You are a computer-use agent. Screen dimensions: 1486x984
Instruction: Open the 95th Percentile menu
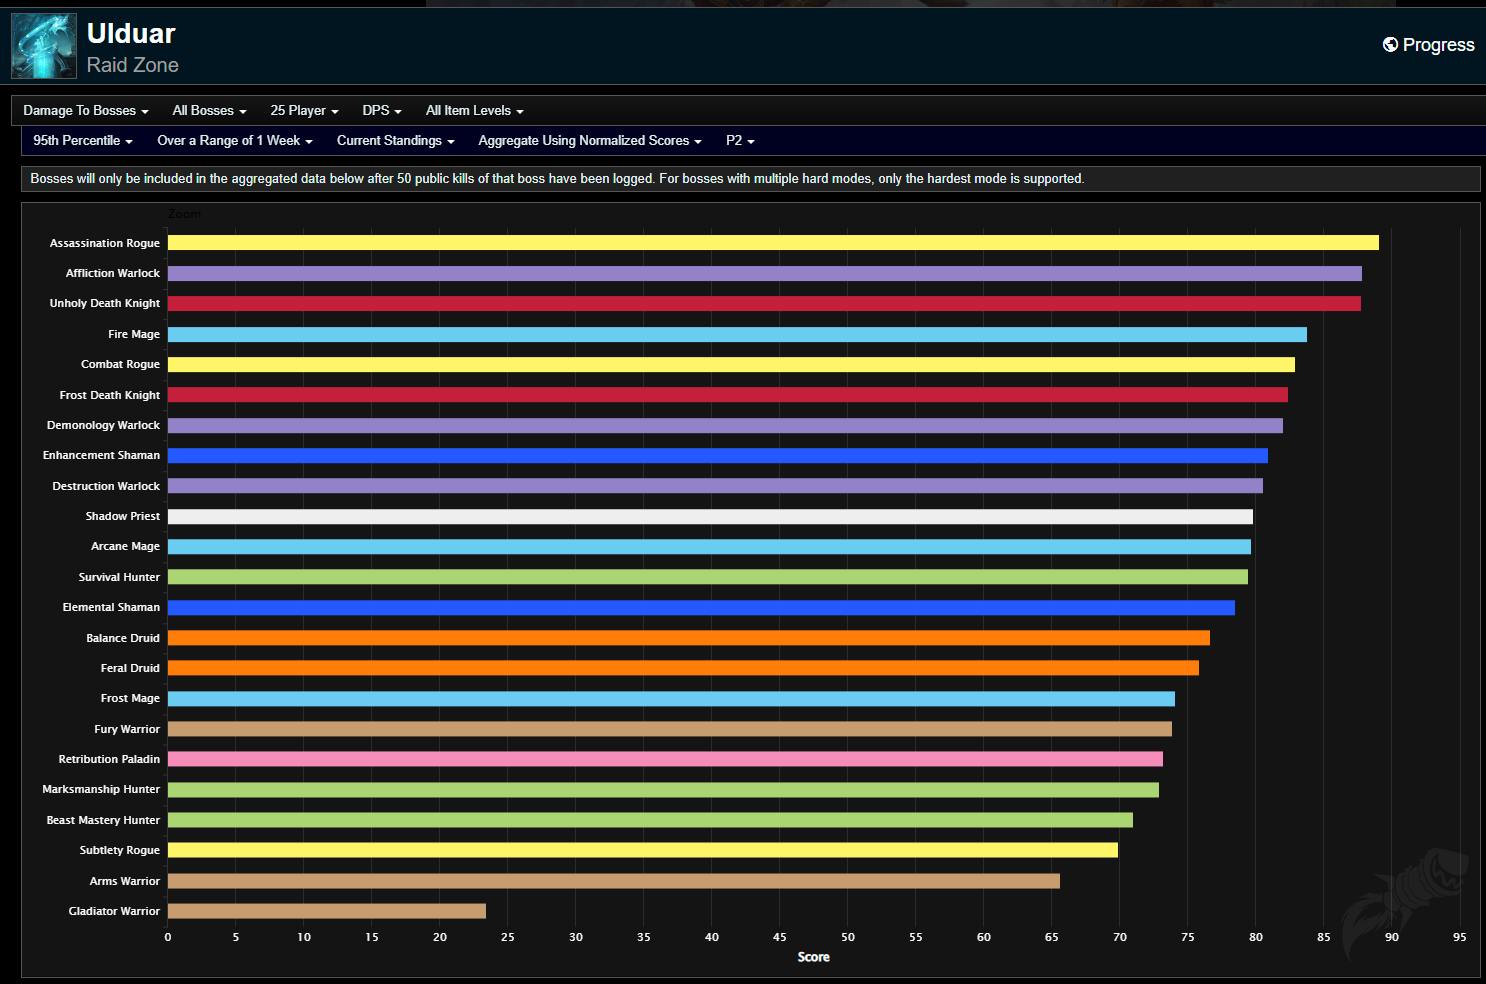(x=83, y=141)
